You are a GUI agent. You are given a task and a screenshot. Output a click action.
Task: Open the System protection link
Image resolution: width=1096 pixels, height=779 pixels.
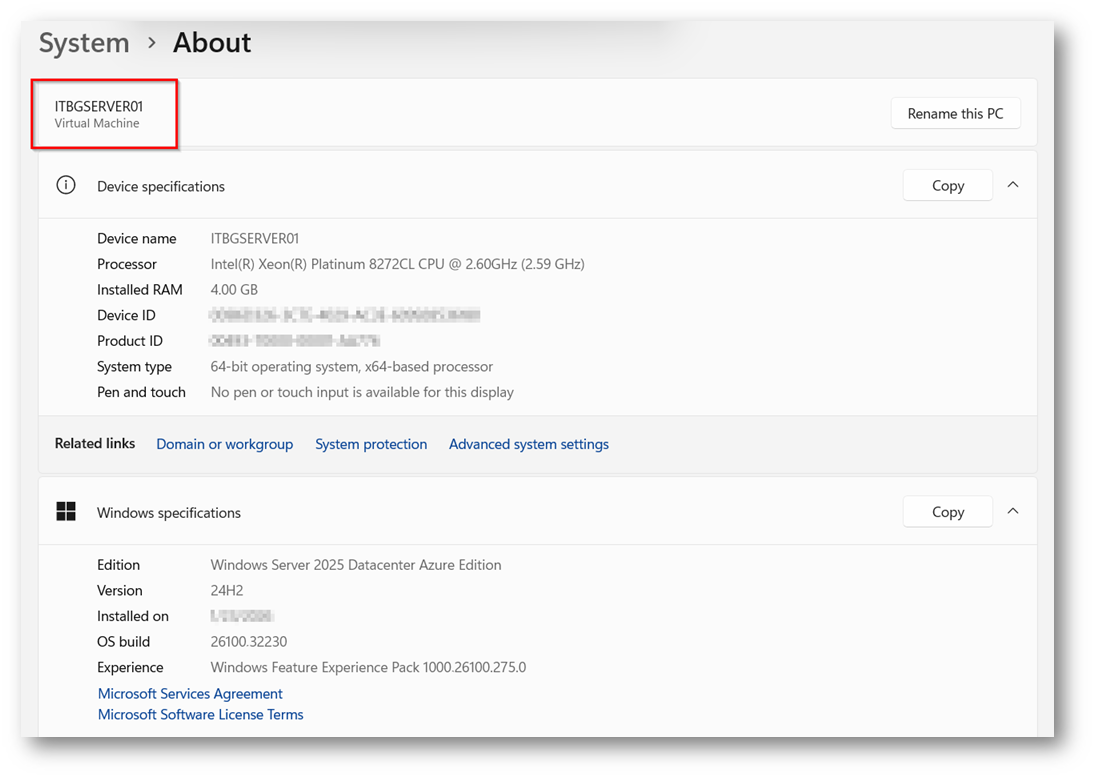(x=371, y=444)
